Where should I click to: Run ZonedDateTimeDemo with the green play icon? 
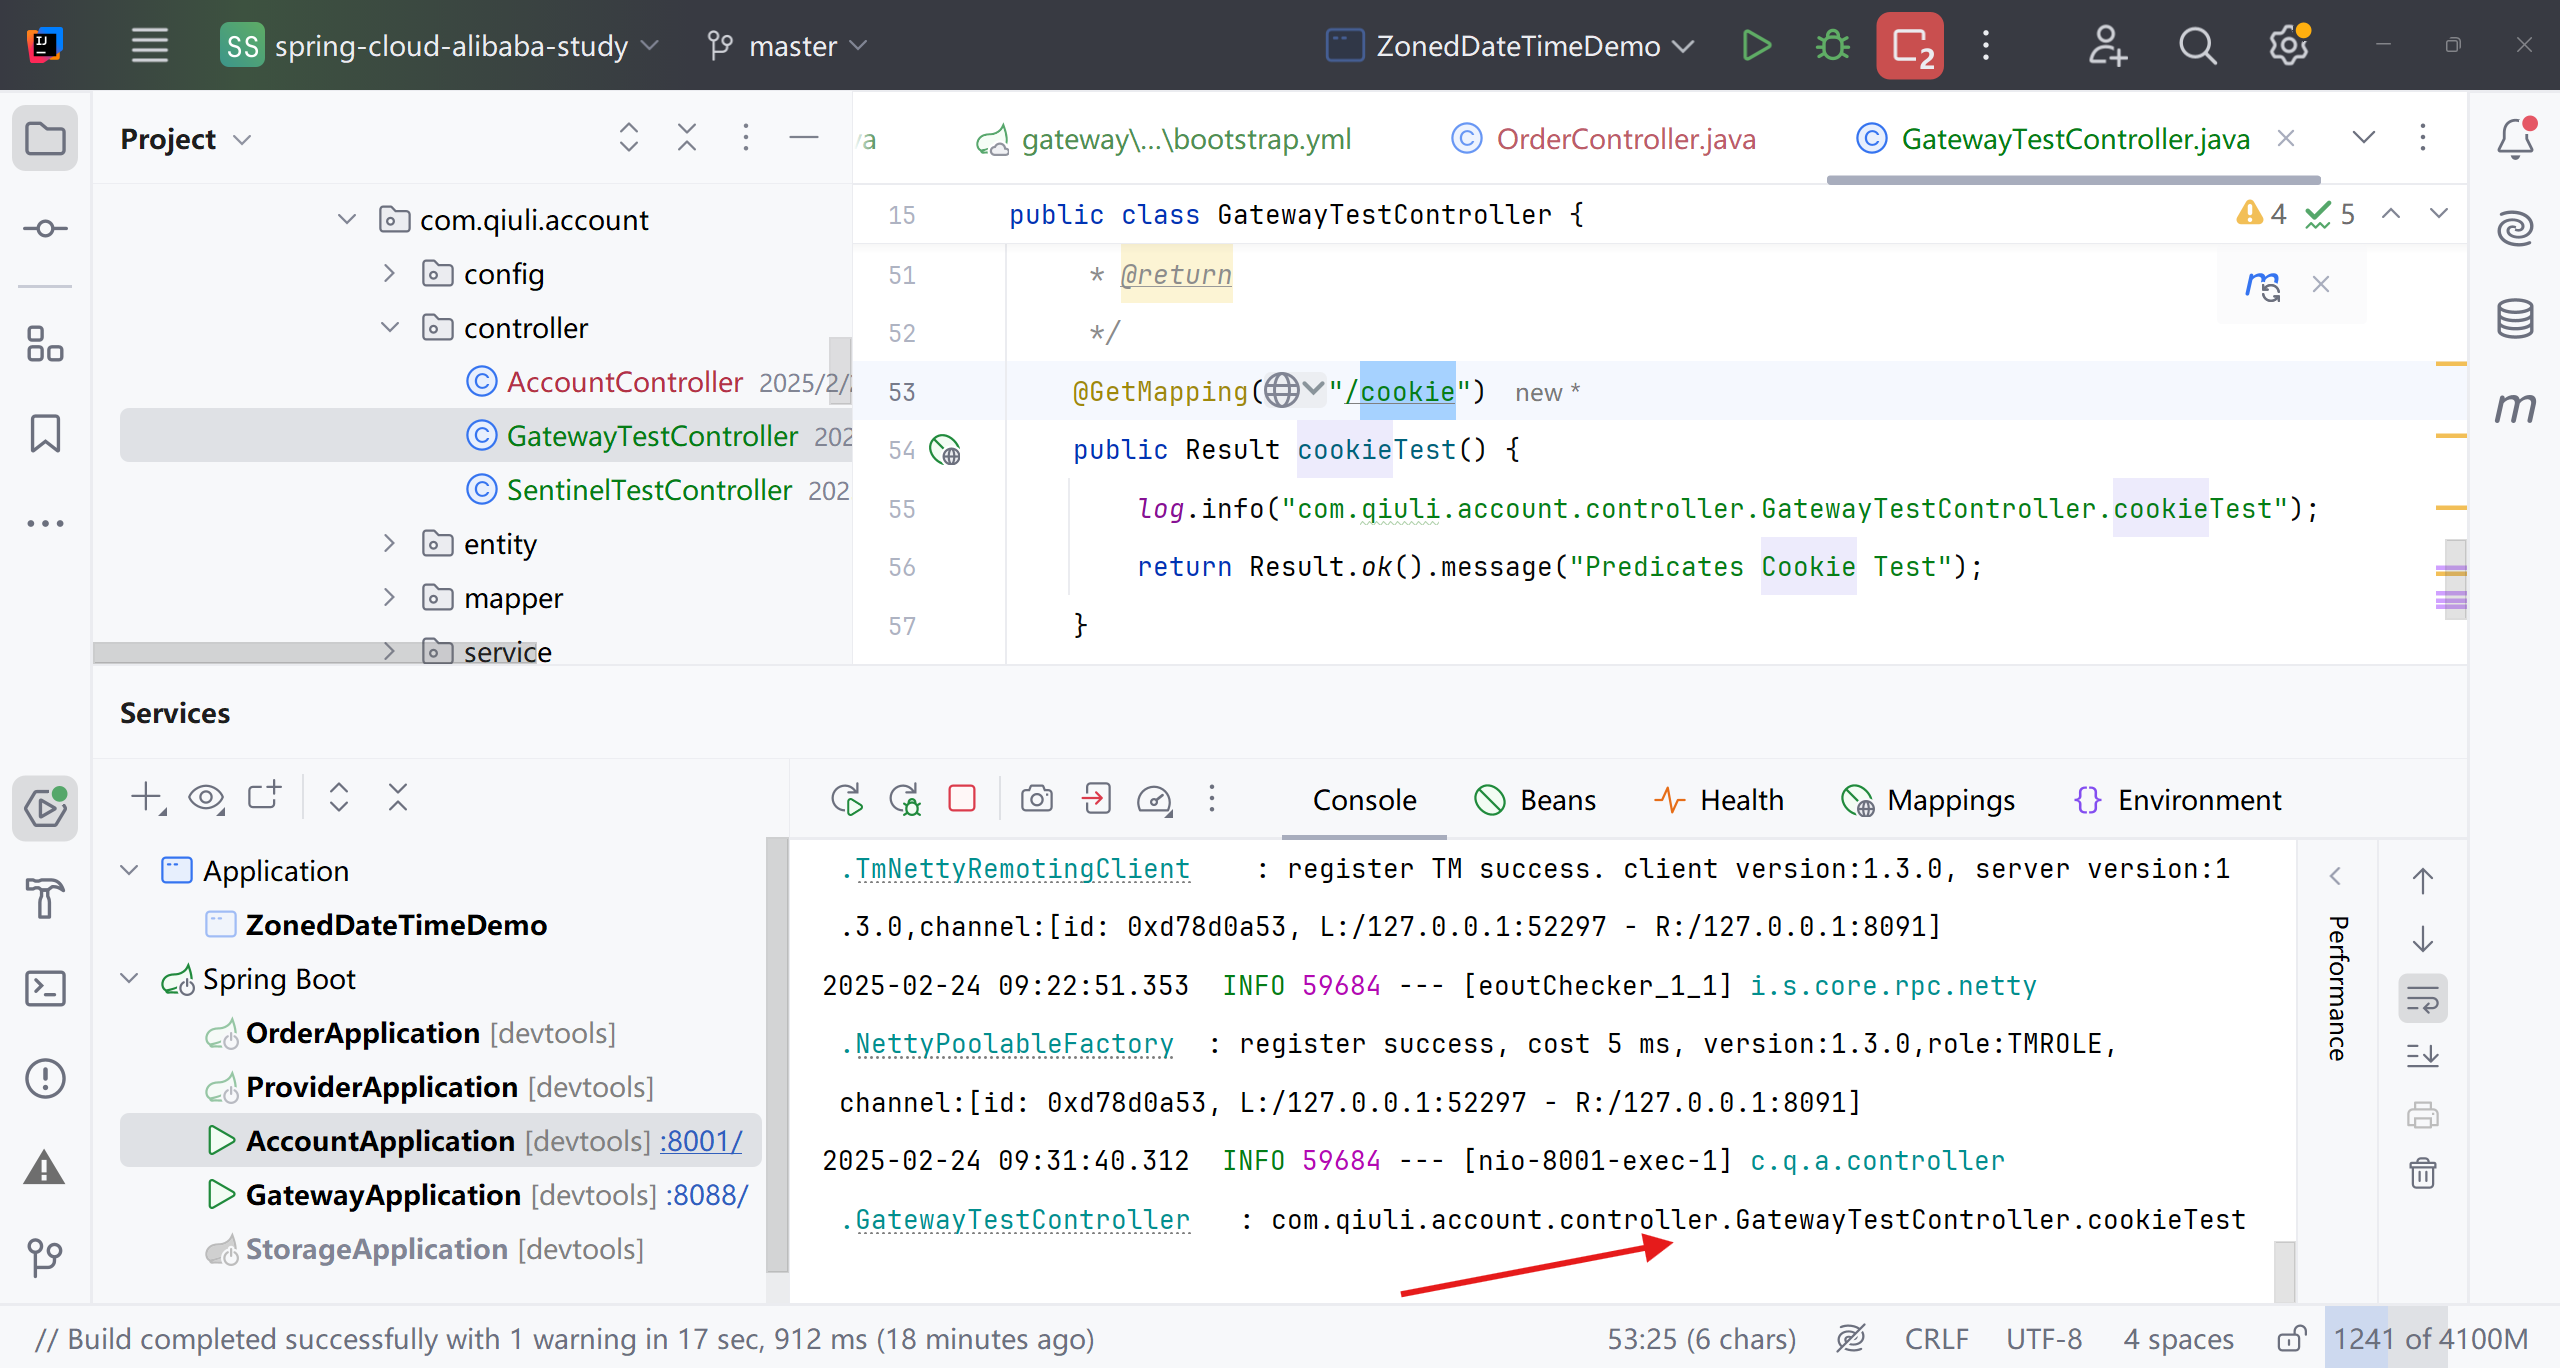click(x=1756, y=45)
